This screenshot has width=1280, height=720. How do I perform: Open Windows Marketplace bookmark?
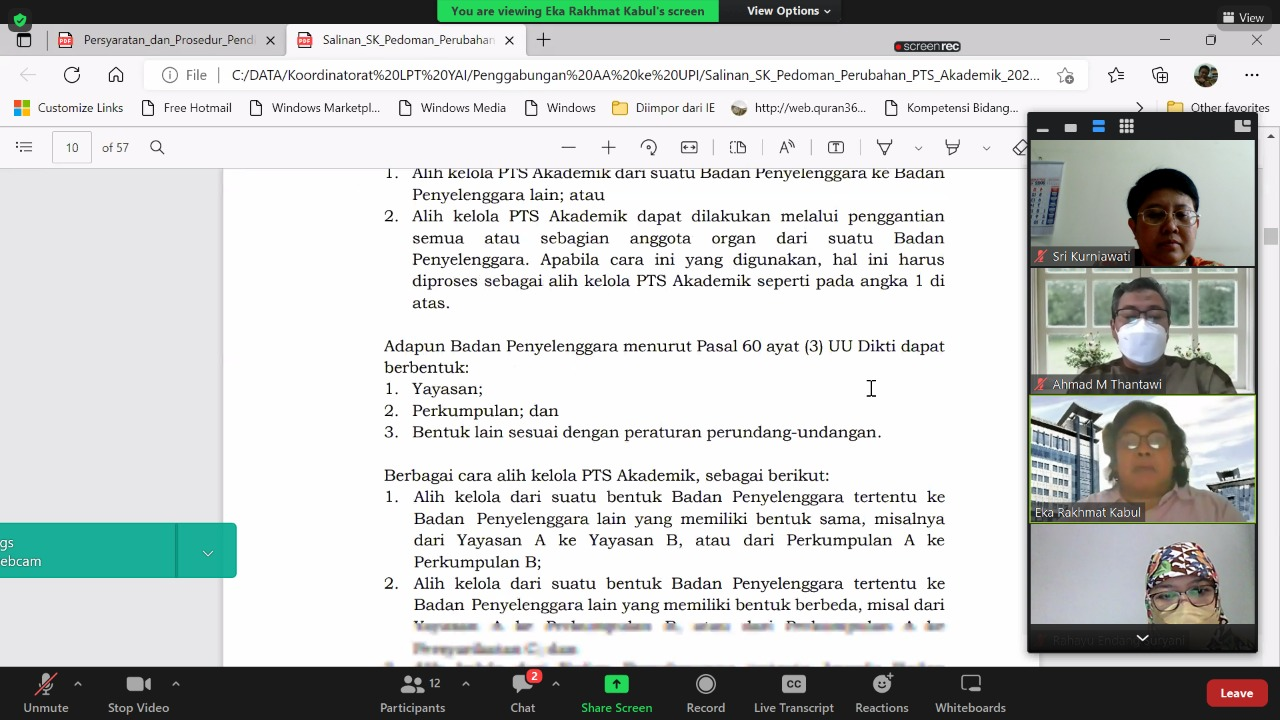pos(315,108)
